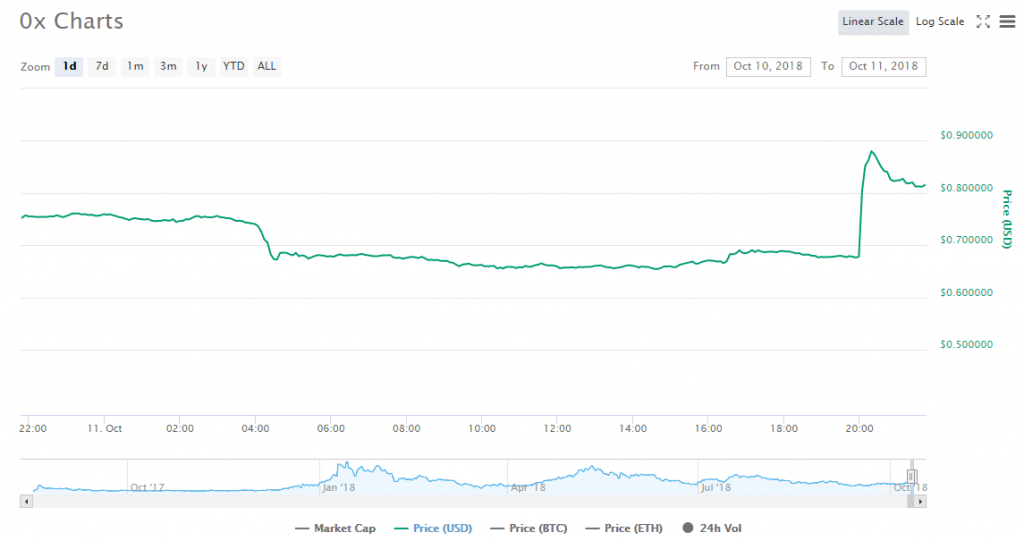Viewport: 1024px width, 541px height.
Task: Select 1y zoom period
Action: coord(201,66)
